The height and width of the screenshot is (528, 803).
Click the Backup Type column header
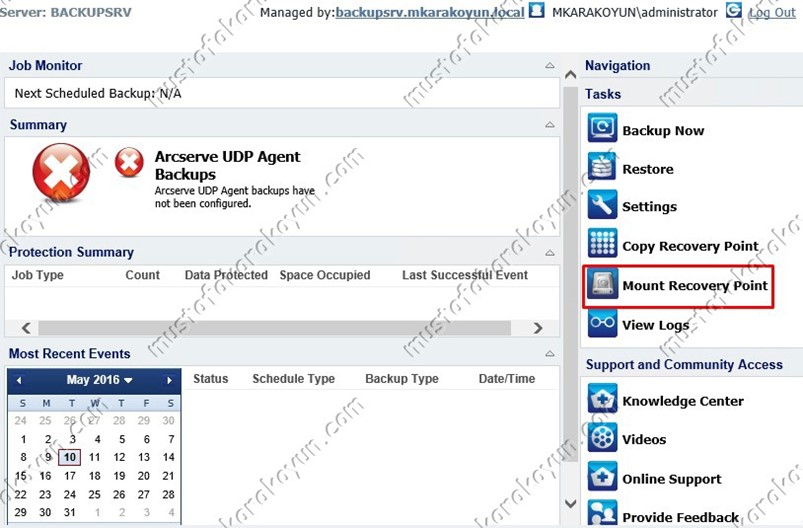pos(402,379)
